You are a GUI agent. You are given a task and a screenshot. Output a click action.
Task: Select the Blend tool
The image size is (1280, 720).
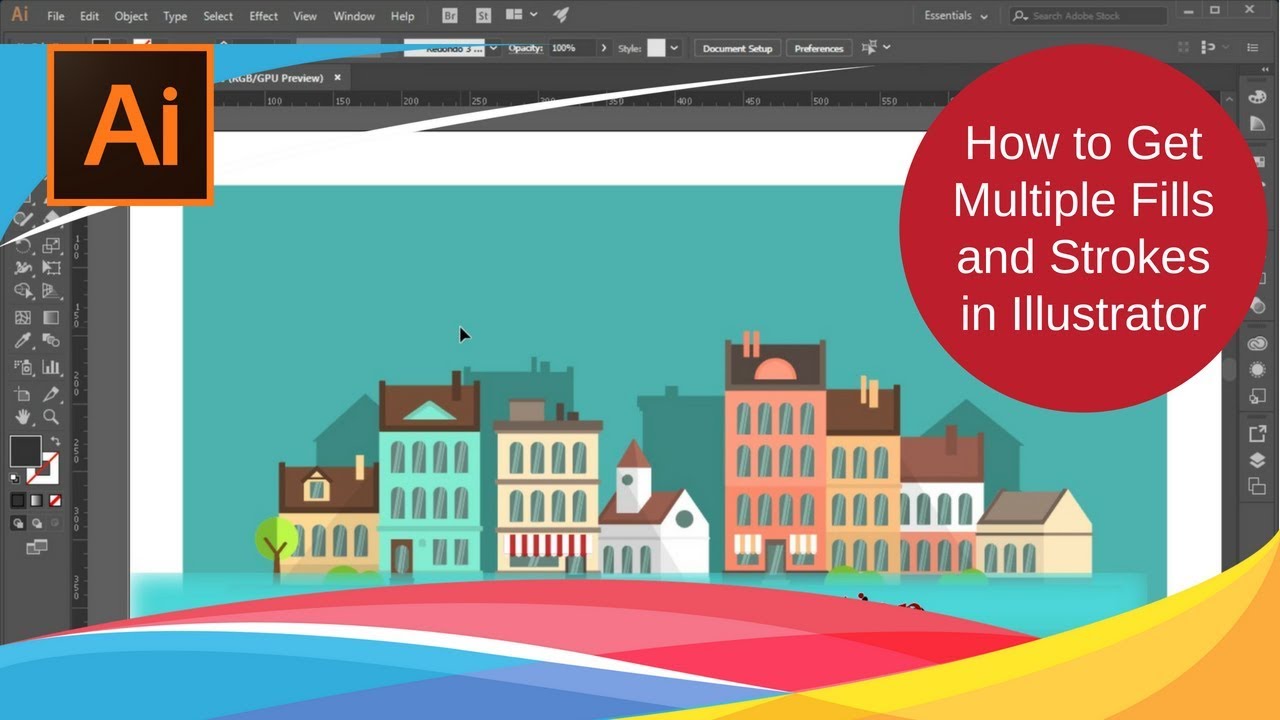tap(51, 342)
